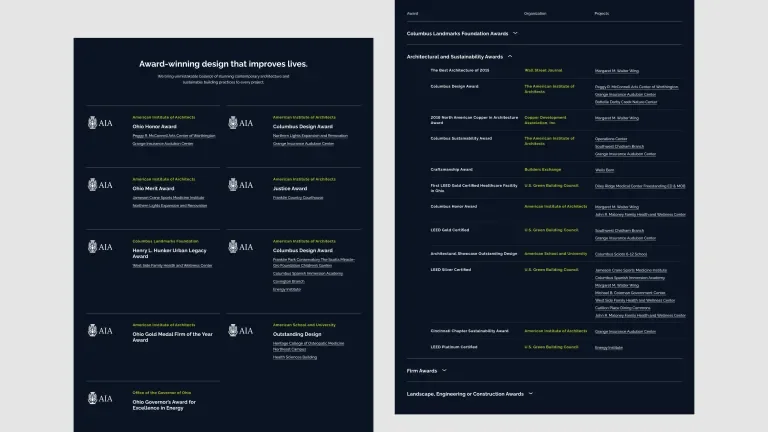Click the AIA logo beside Ohio Governor's Award
Screen dimensions: 768x432
coord(100,398)
